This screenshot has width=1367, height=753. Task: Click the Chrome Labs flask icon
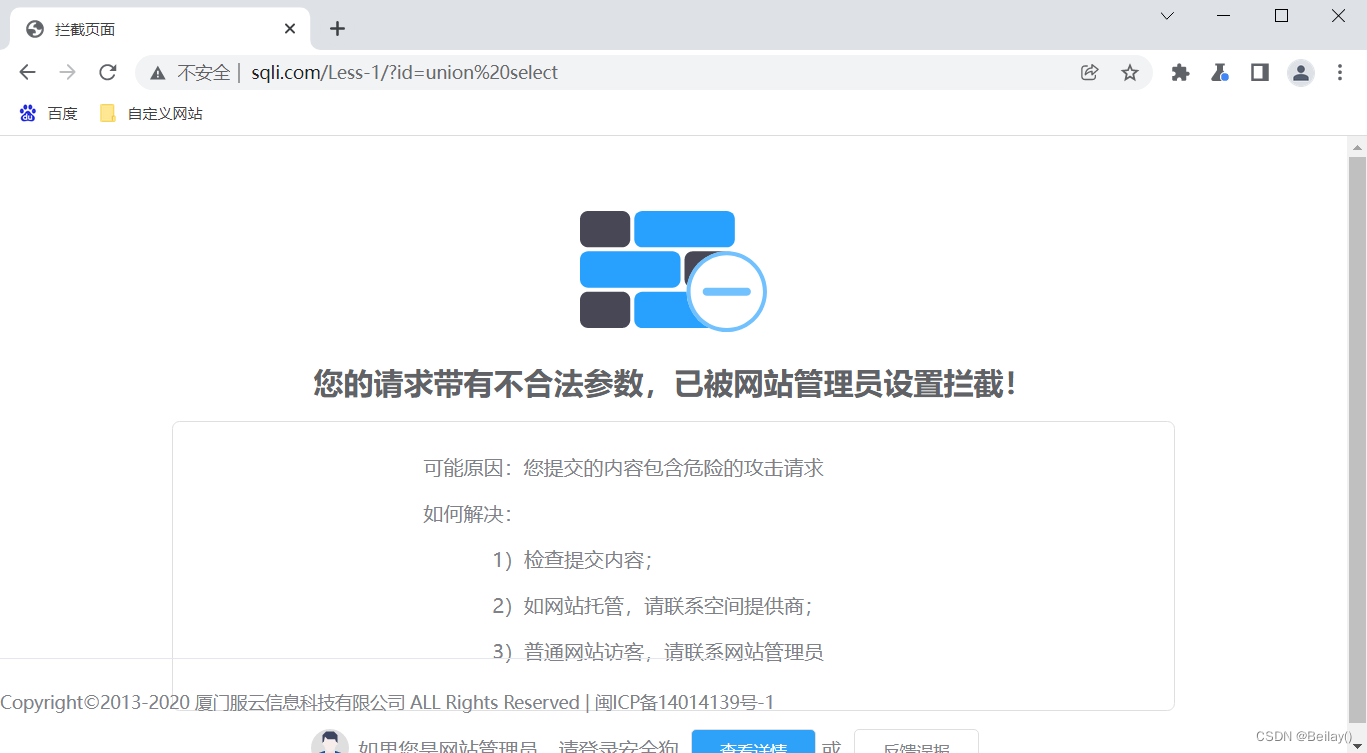pyautogui.click(x=1219, y=72)
